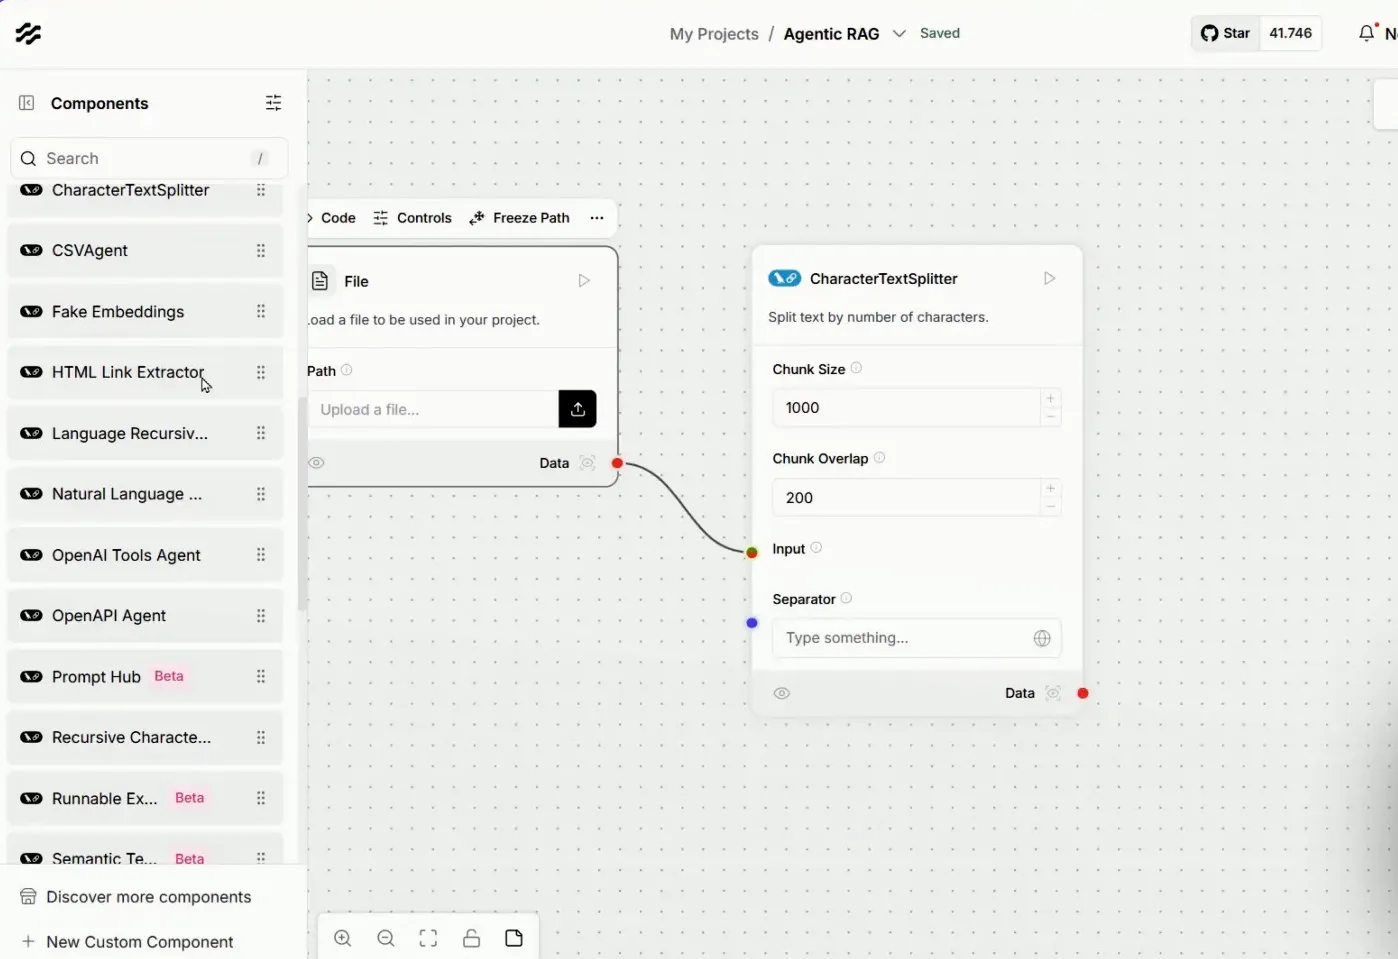Viewport: 1398px width, 959px height.
Task: Click the globe icon in Separator field
Action: point(1042,638)
